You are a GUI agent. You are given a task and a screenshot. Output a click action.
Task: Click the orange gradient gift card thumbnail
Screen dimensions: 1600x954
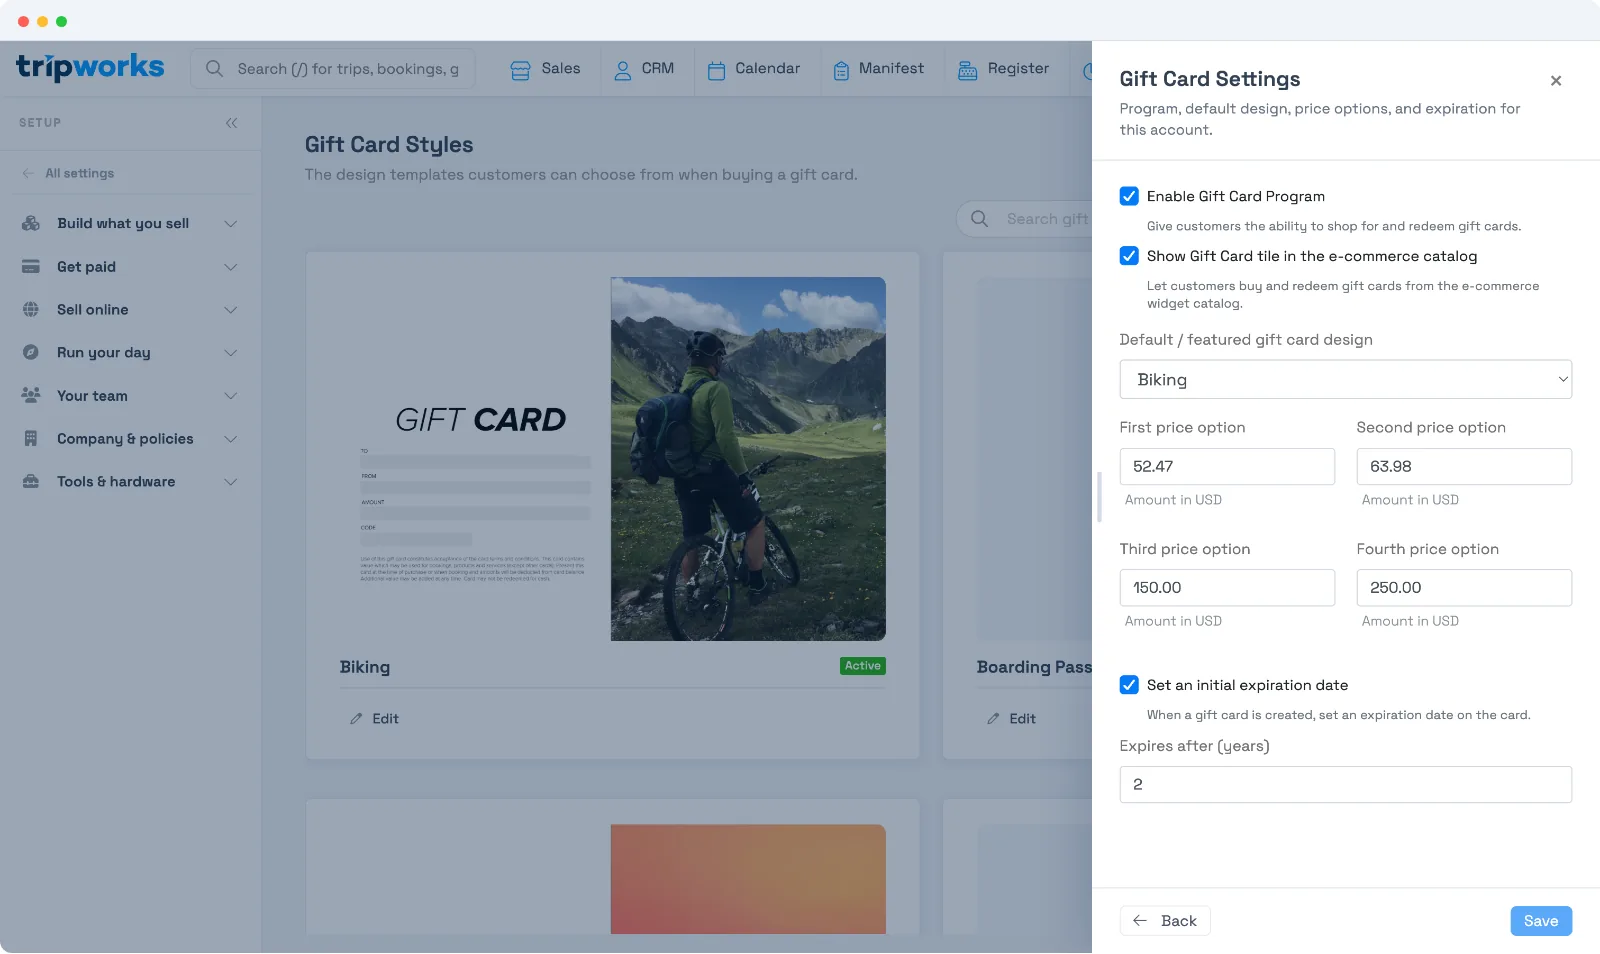coord(748,879)
